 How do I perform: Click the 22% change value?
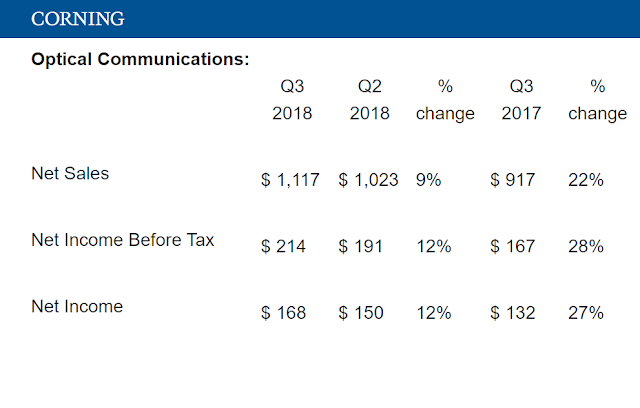[x=586, y=180]
